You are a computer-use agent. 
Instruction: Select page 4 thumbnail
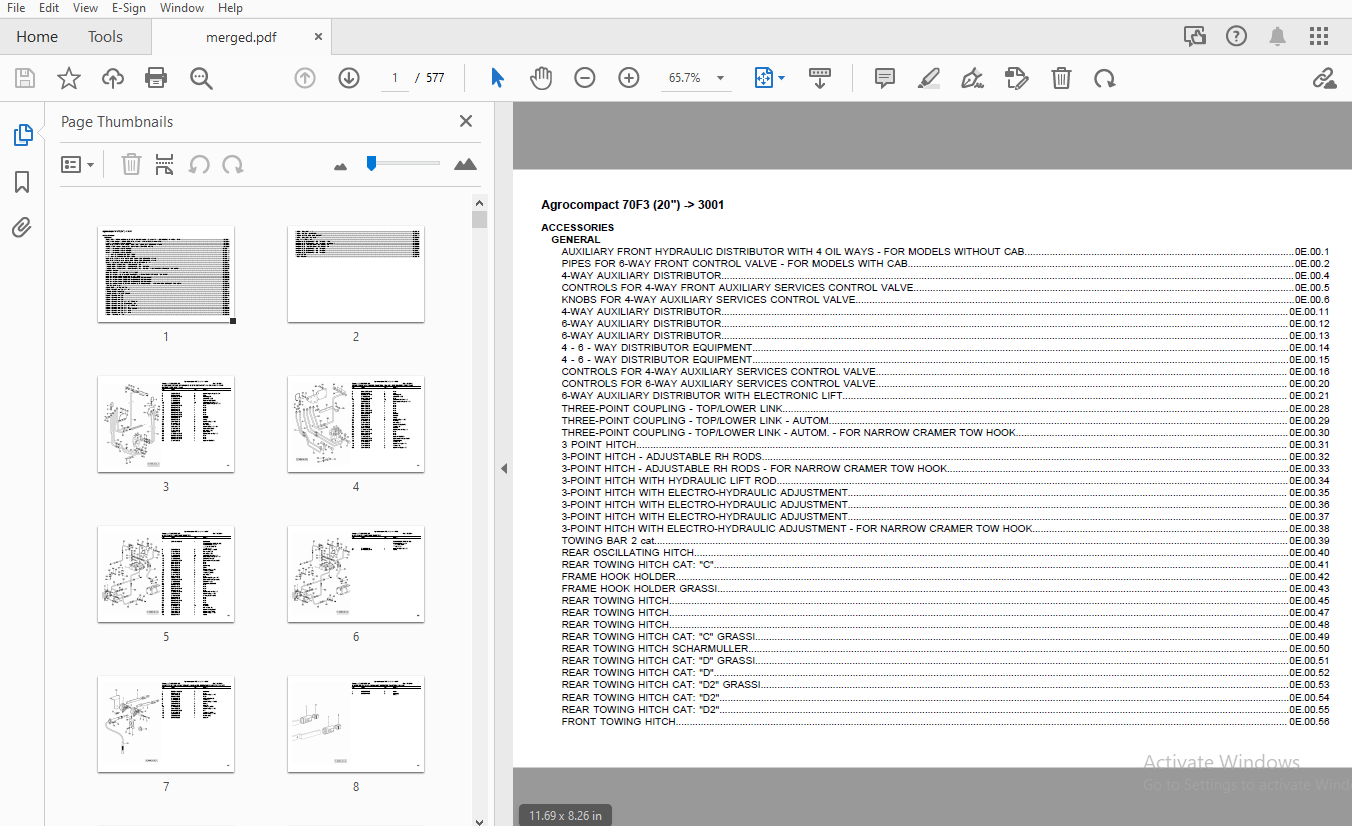click(x=355, y=424)
